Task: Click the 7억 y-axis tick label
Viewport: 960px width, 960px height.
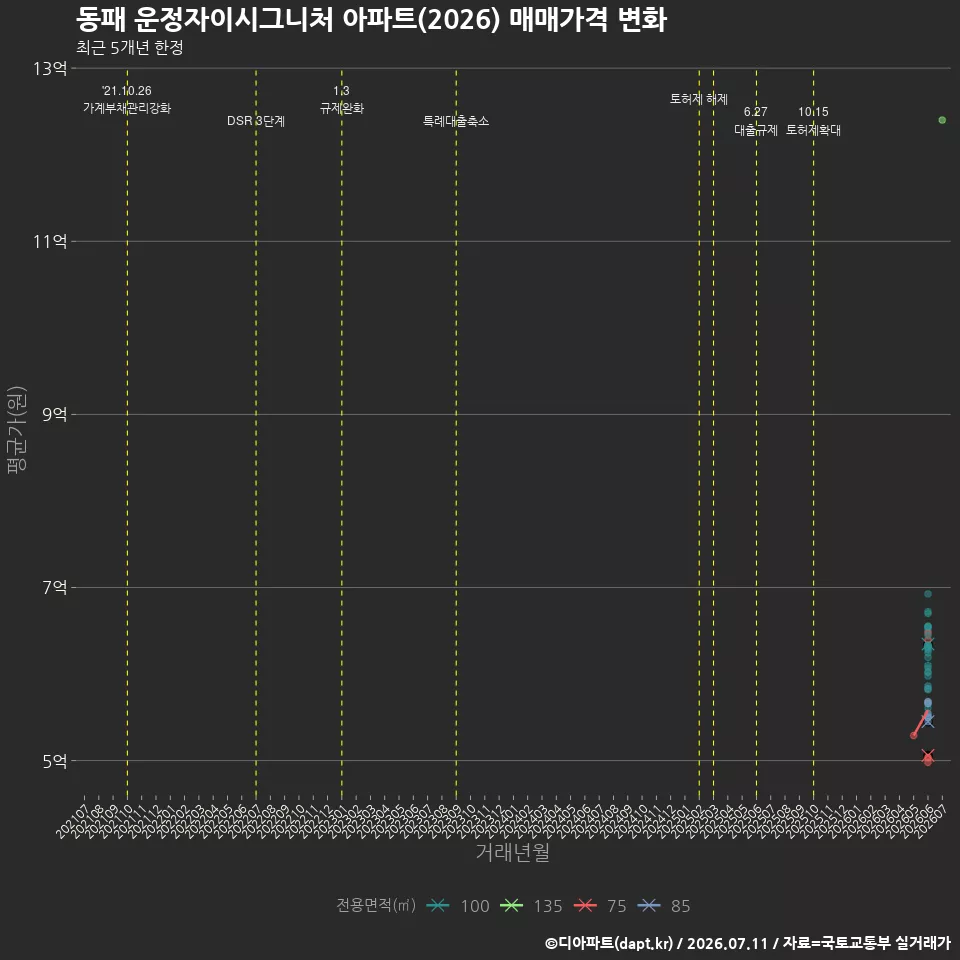Action: (x=54, y=588)
